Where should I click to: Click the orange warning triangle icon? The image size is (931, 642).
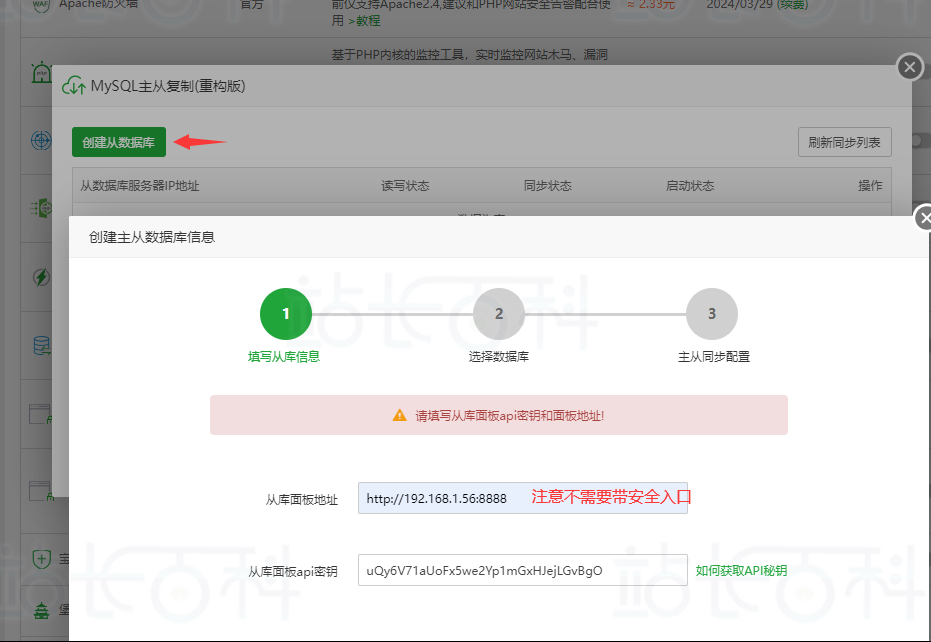400,415
